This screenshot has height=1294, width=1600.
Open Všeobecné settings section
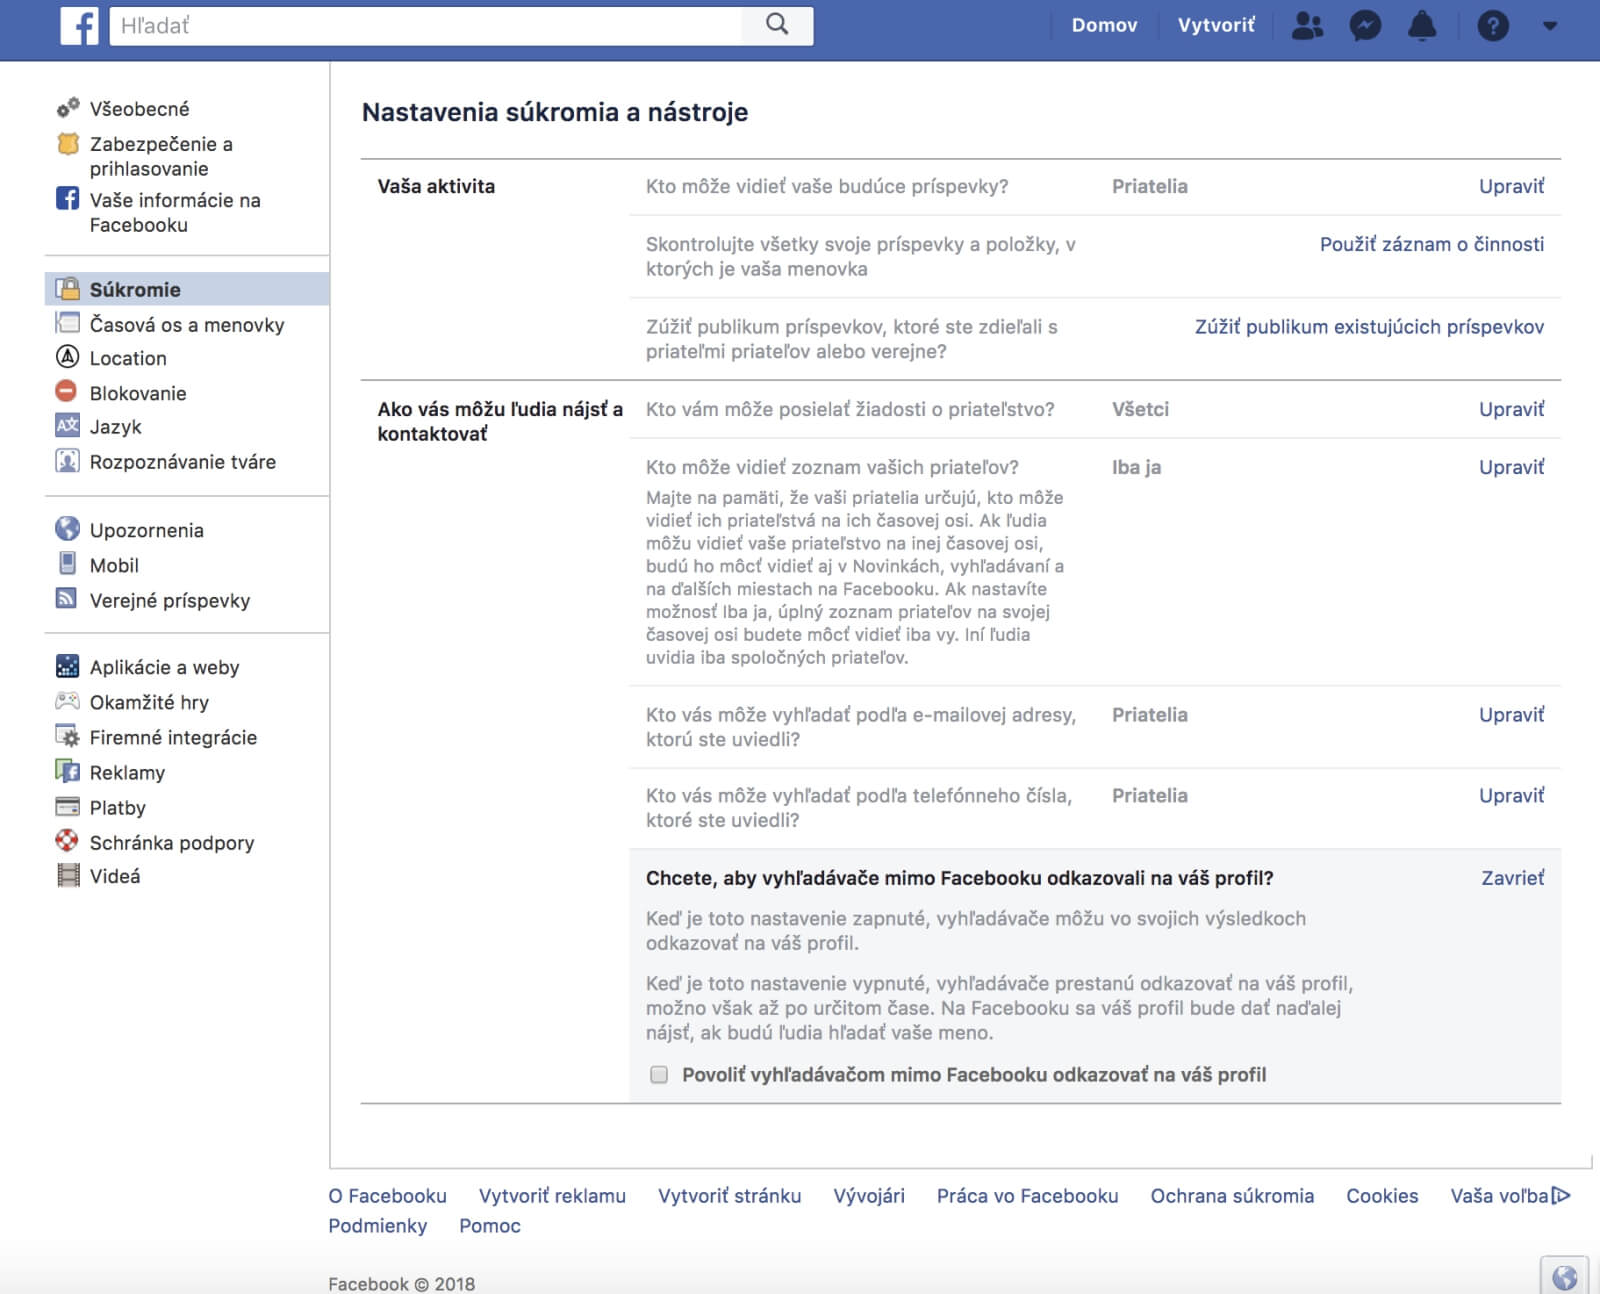[139, 108]
